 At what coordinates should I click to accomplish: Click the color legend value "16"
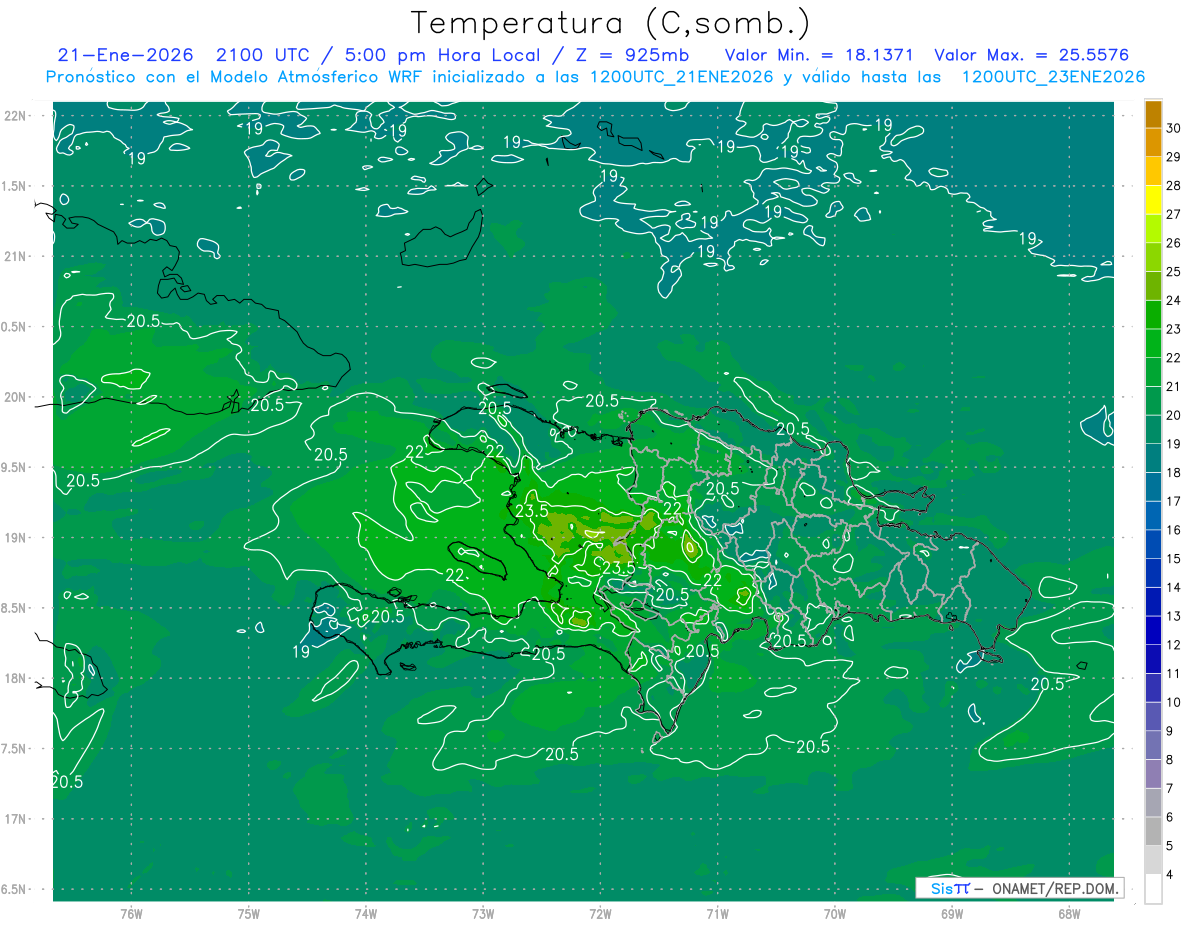pos(1175,530)
